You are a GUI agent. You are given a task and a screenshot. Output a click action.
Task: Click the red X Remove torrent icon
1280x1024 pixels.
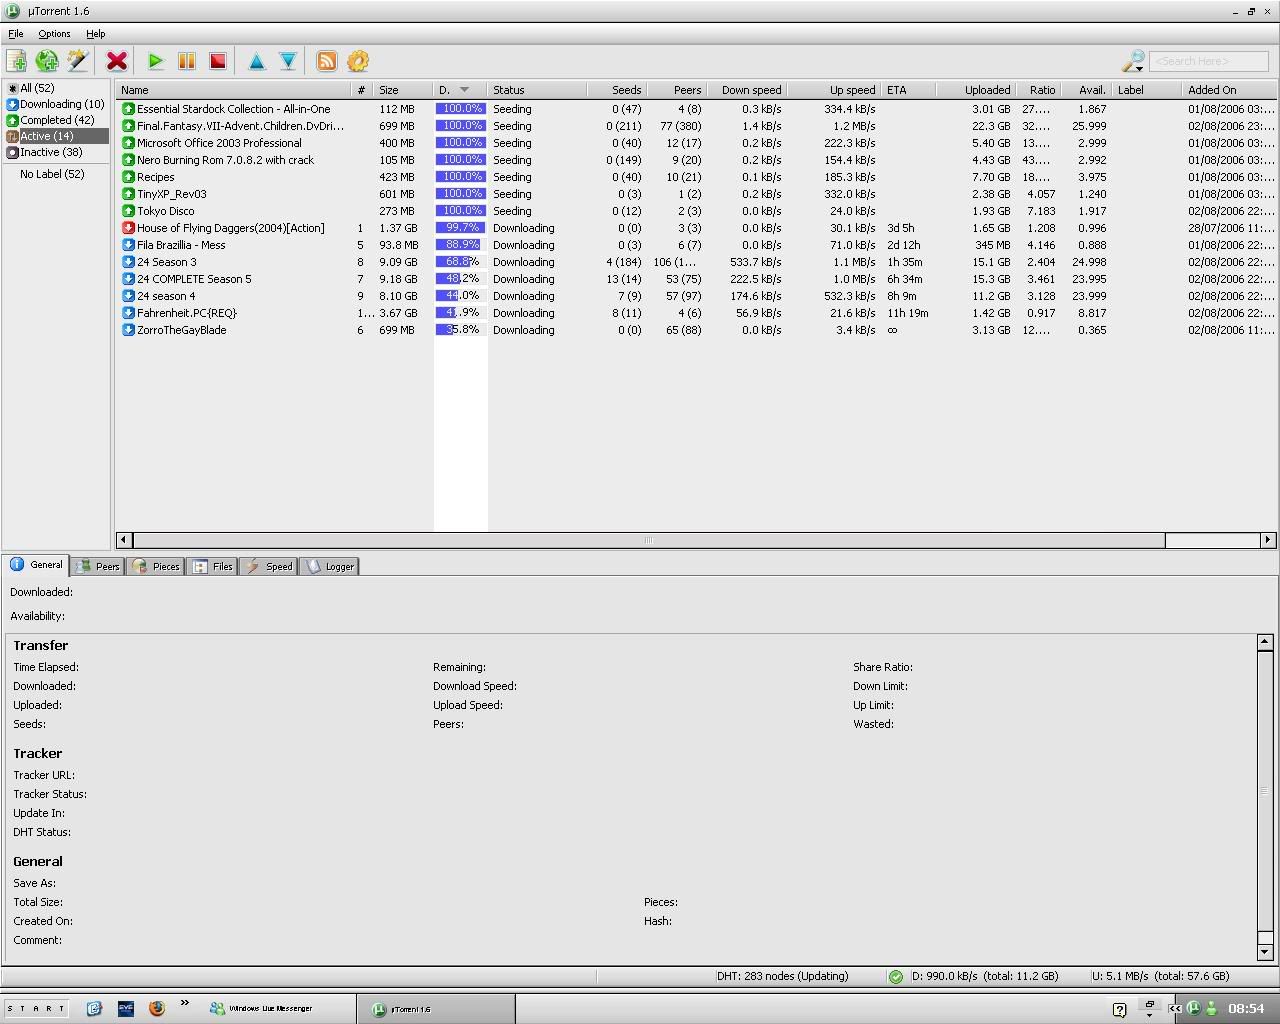[x=117, y=61]
